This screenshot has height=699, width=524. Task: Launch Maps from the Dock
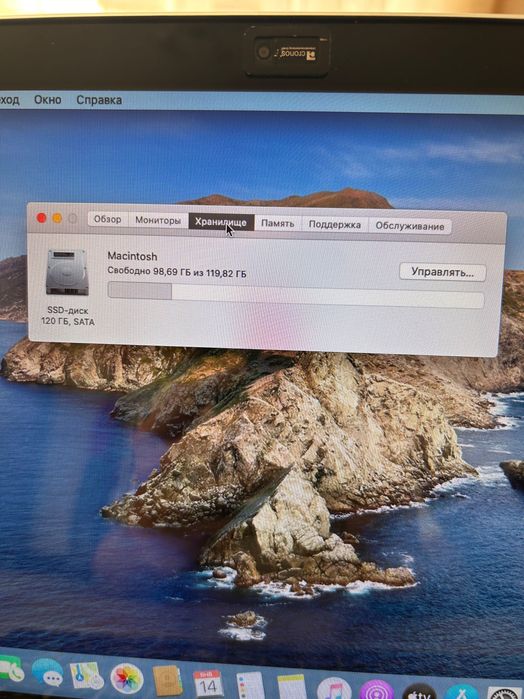[87, 676]
